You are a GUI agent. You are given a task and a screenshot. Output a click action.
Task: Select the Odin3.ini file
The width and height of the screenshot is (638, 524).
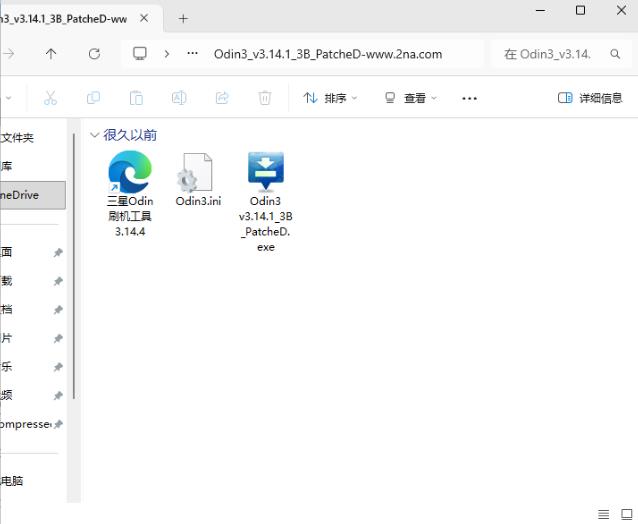click(x=198, y=179)
